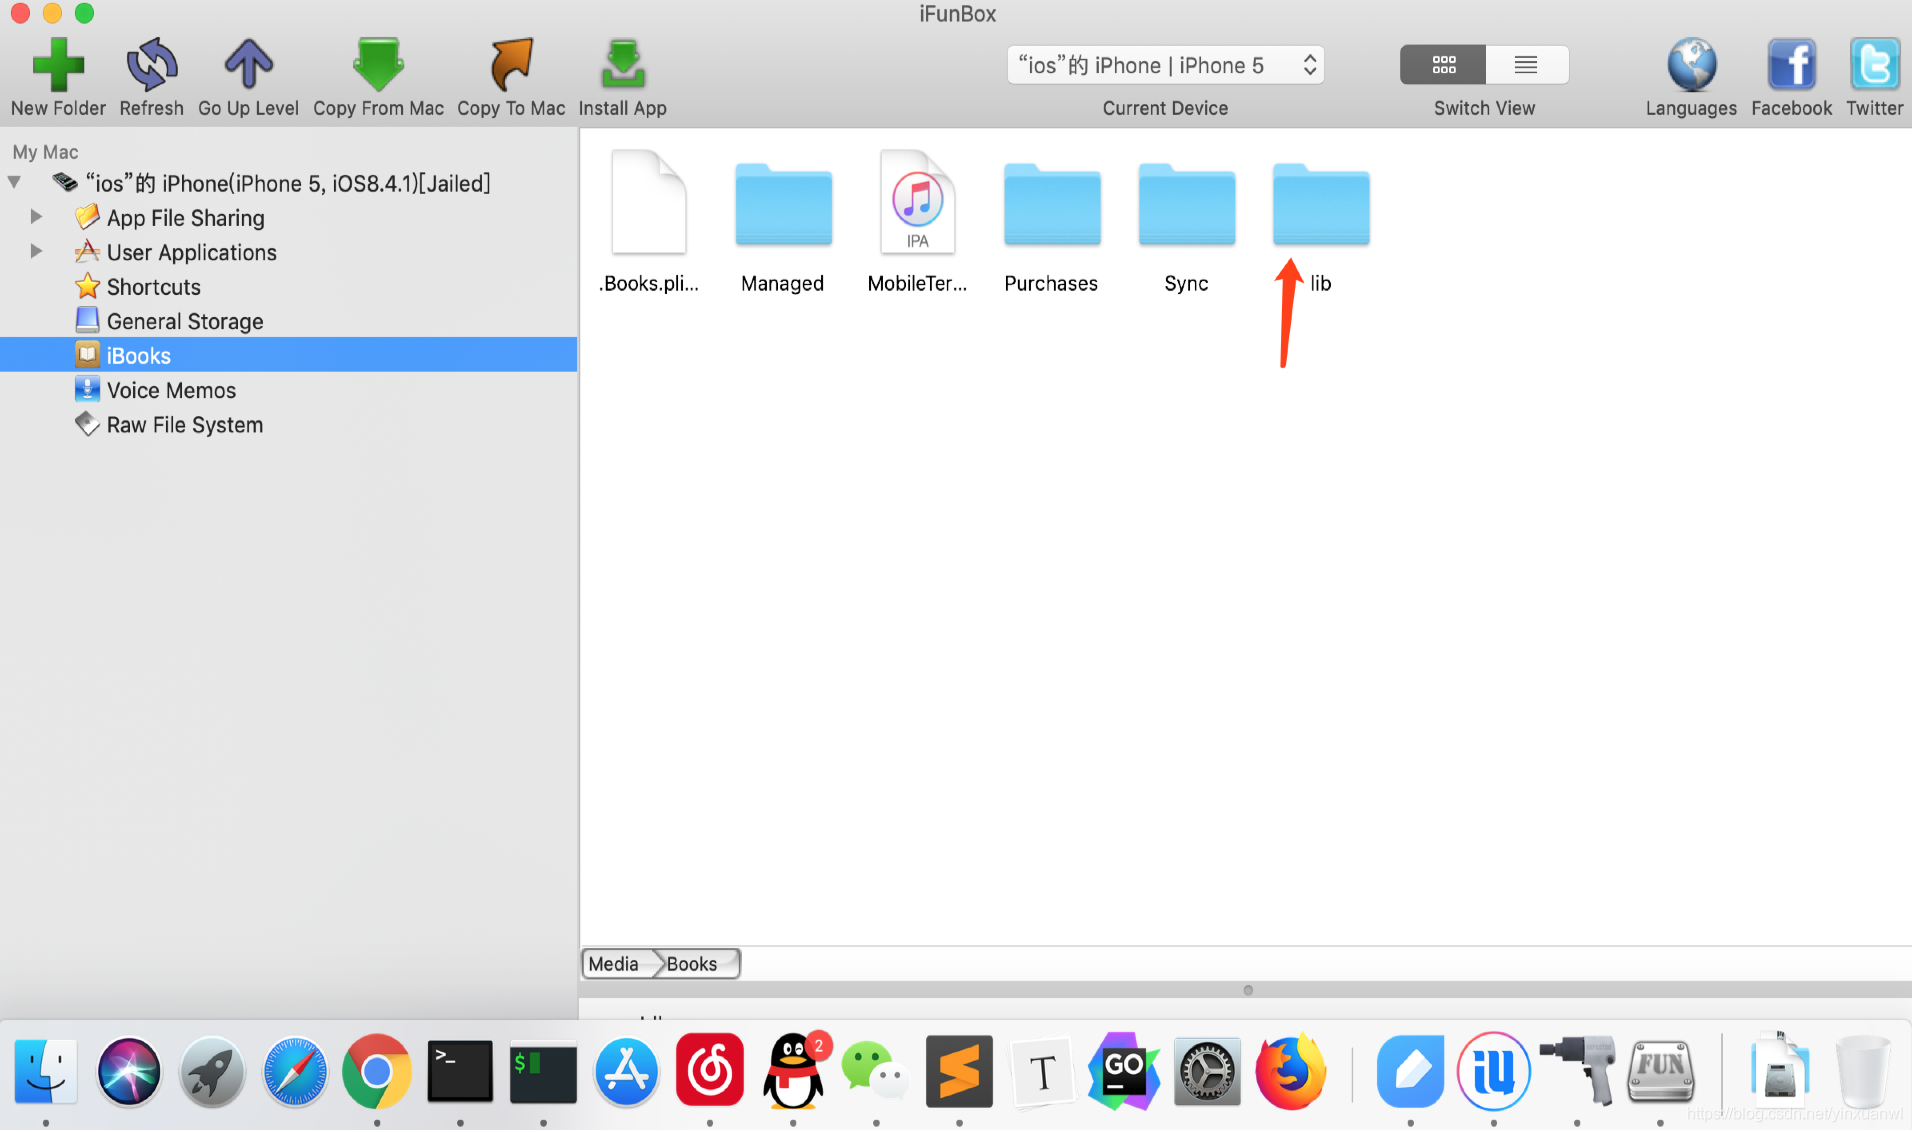Image resolution: width=1912 pixels, height=1132 pixels.
Task: Collapse the iPhone device tree node
Action: point(14,183)
